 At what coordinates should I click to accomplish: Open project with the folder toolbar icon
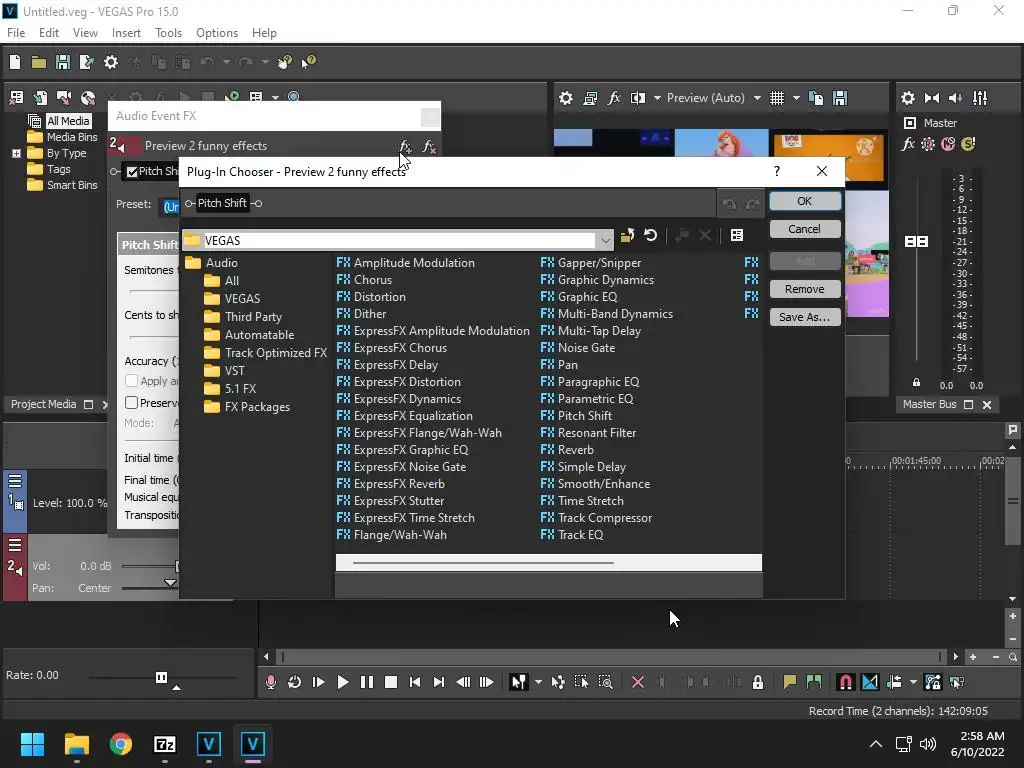(39, 62)
